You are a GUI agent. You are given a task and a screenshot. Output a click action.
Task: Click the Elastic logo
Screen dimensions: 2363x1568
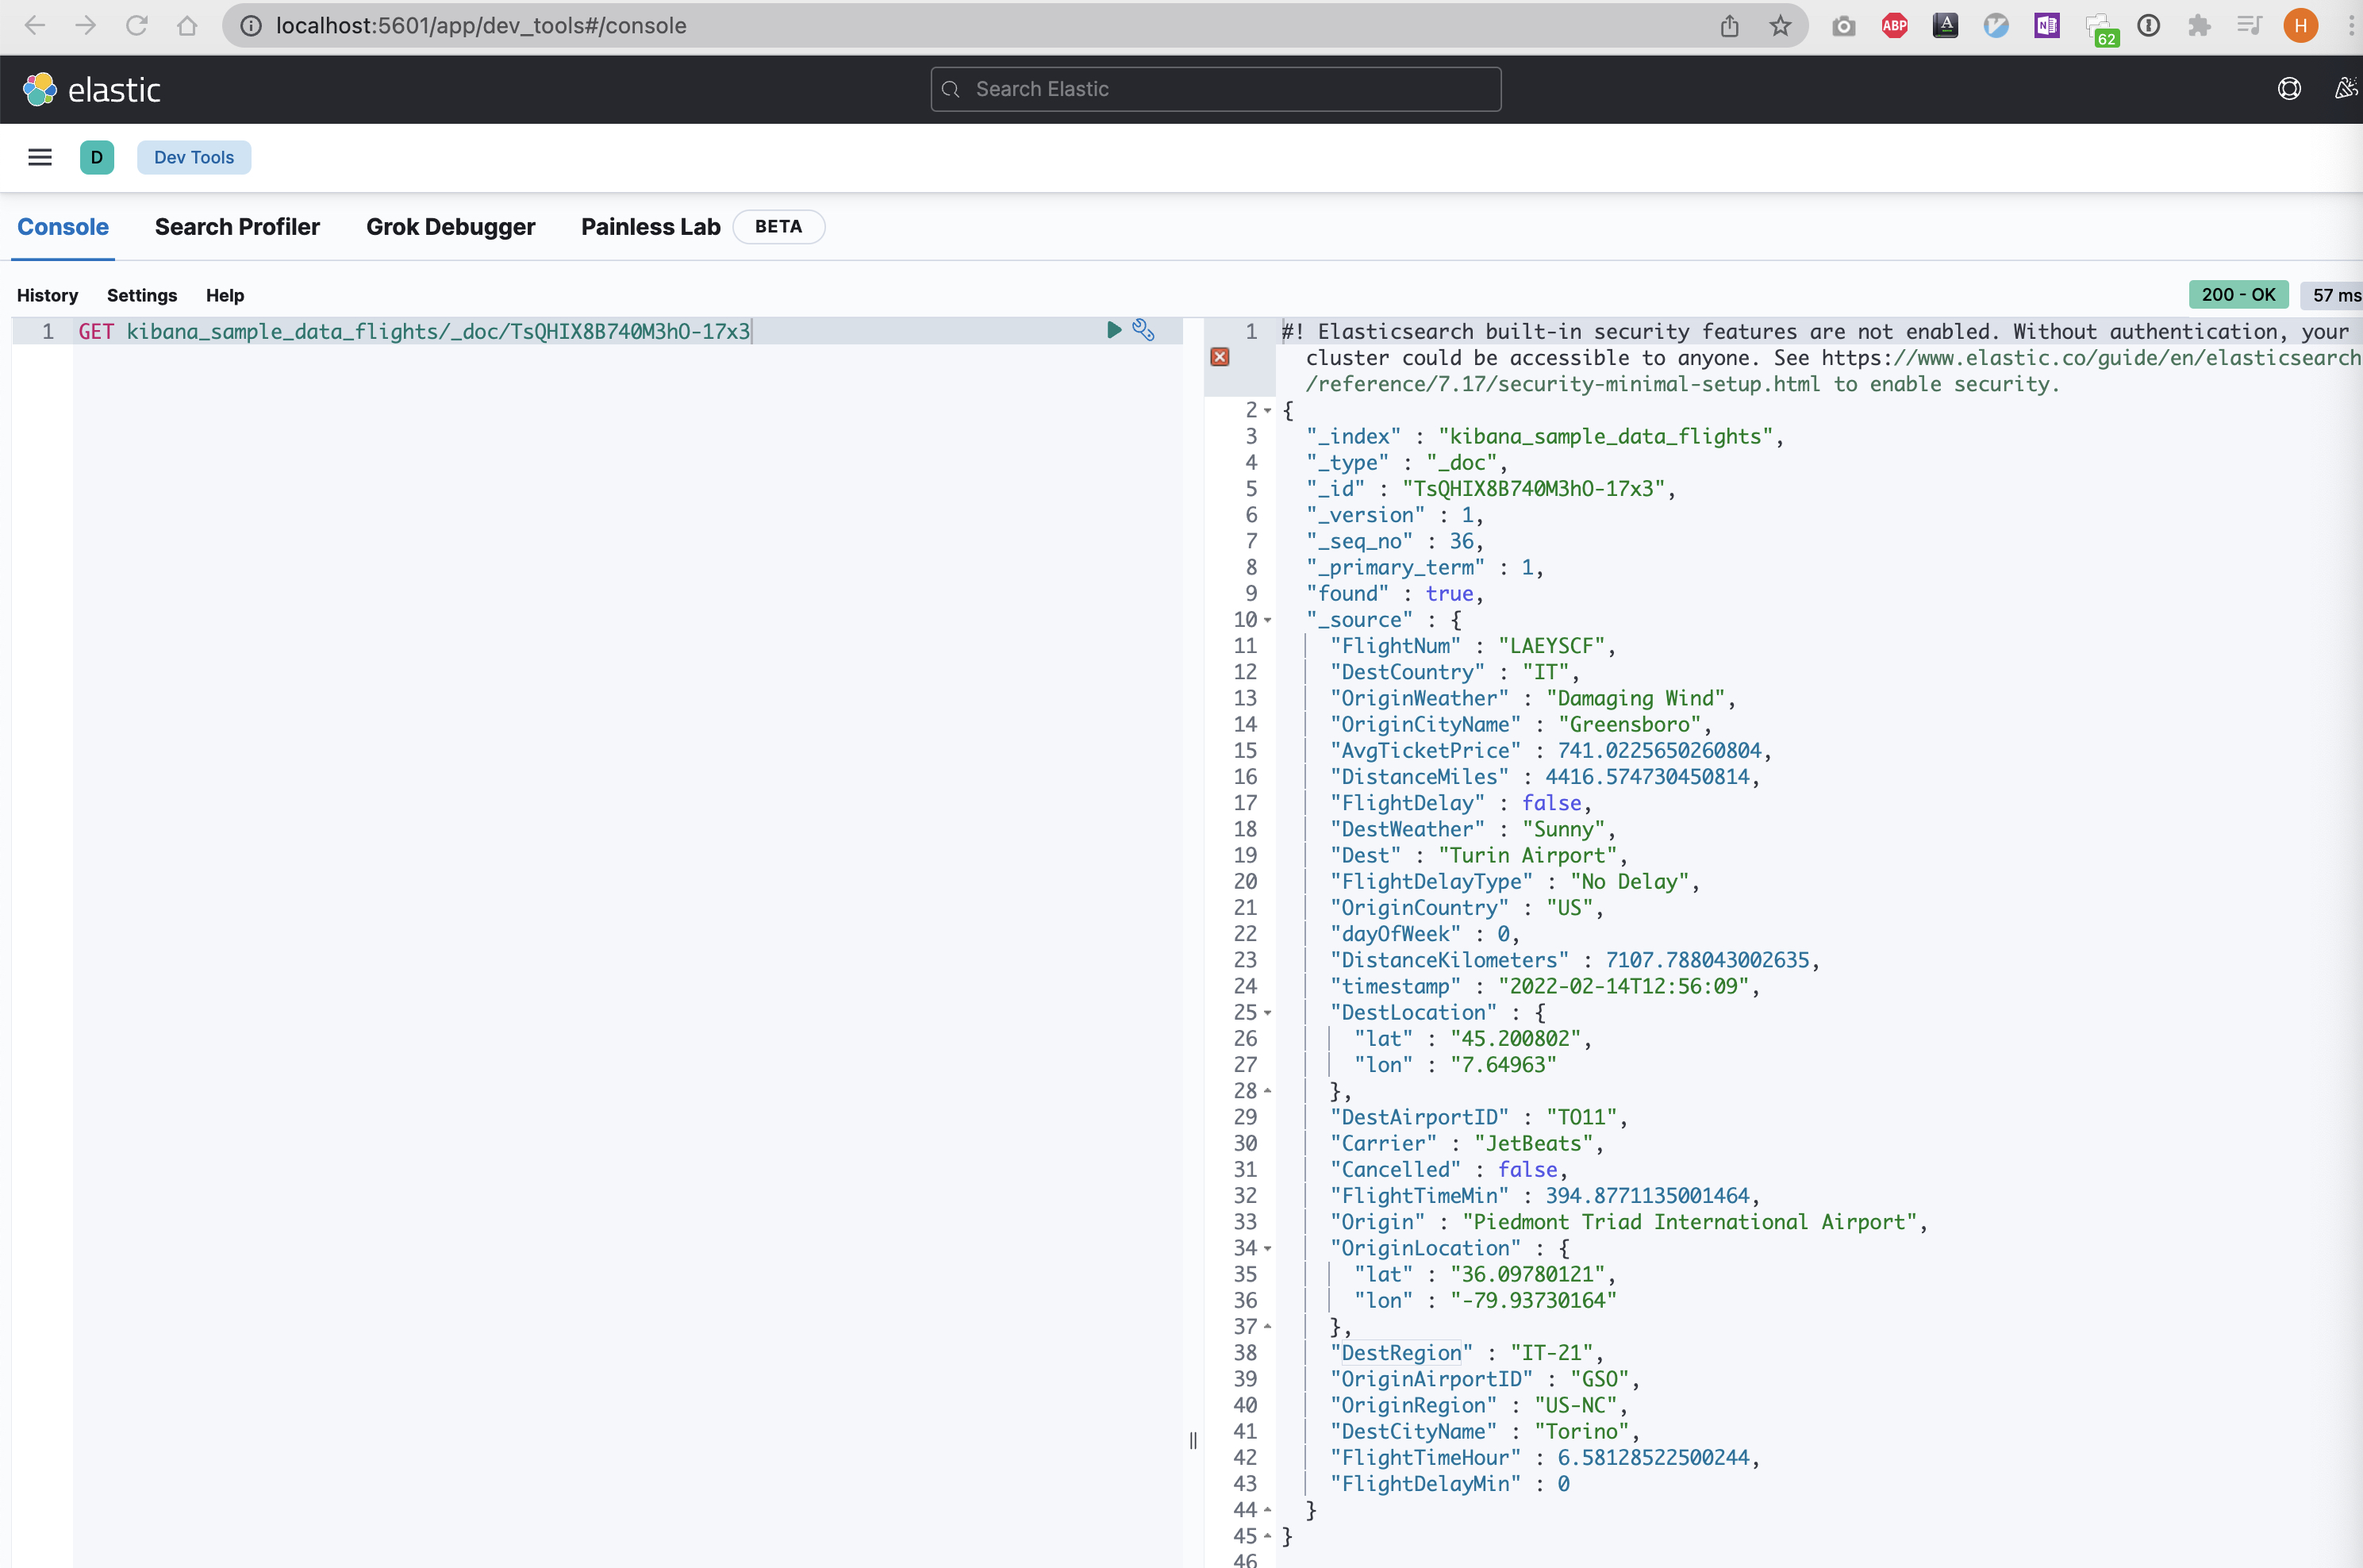[91, 89]
